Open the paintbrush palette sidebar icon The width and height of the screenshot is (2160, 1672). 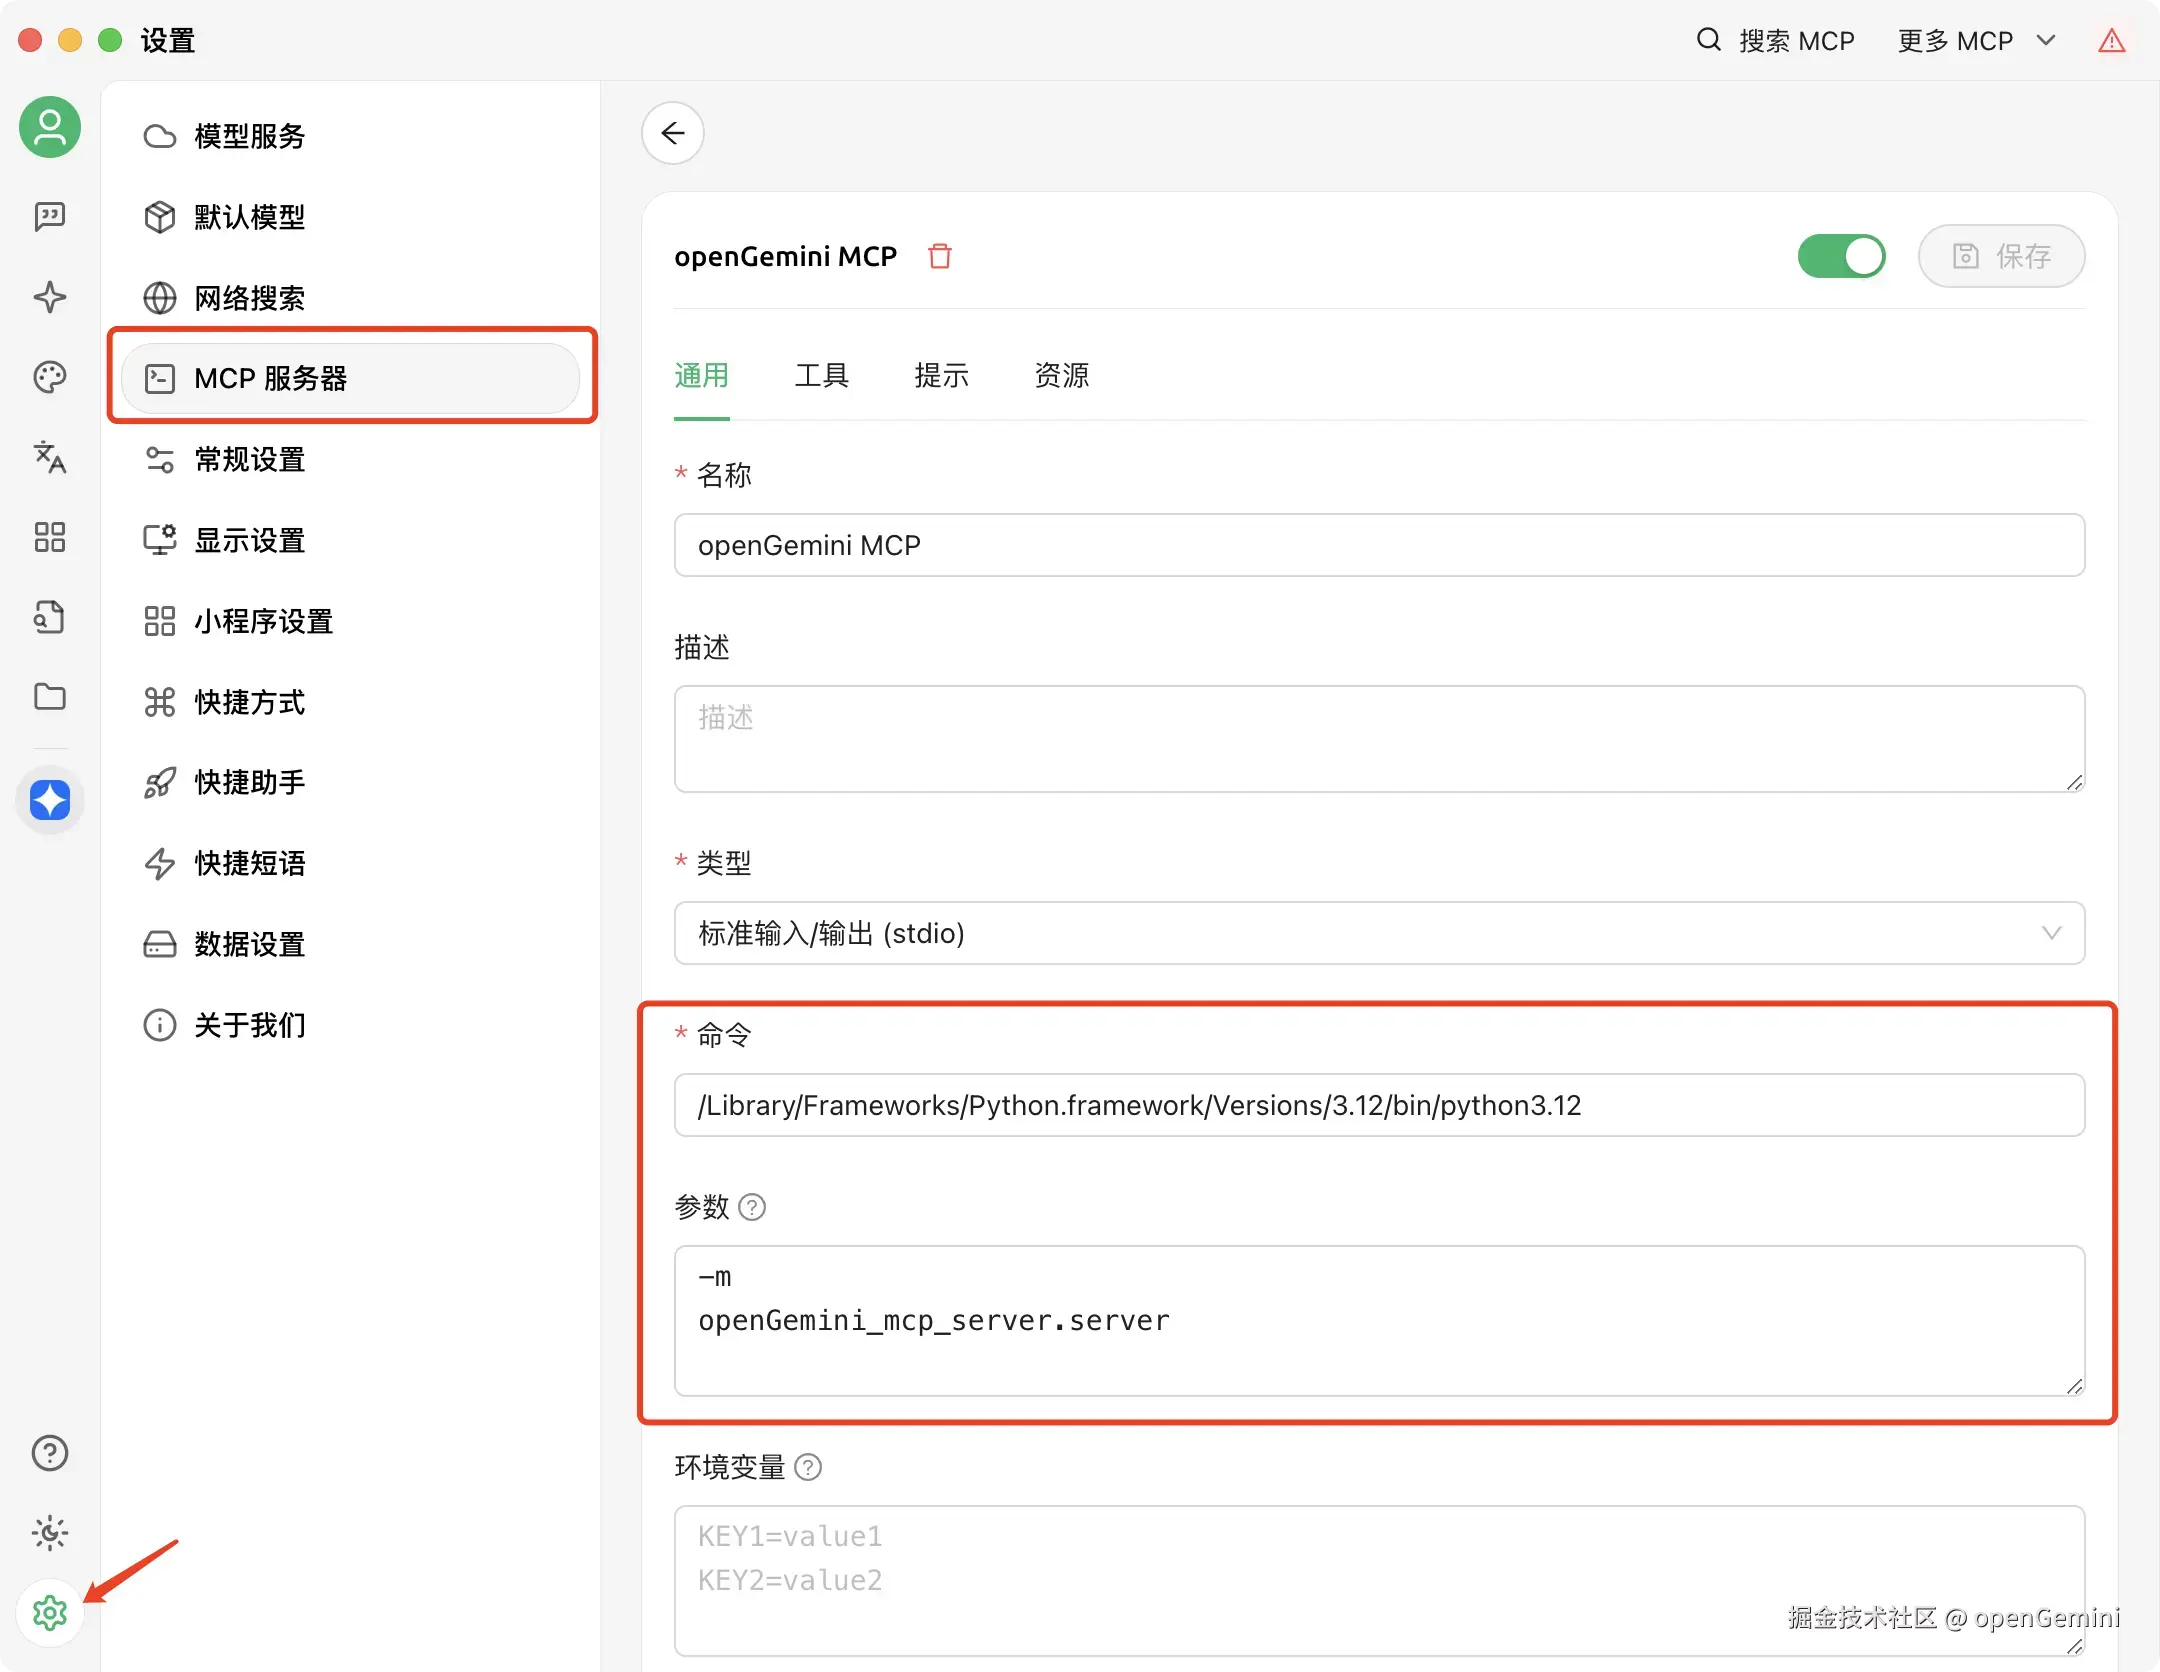(x=50, y=377)
